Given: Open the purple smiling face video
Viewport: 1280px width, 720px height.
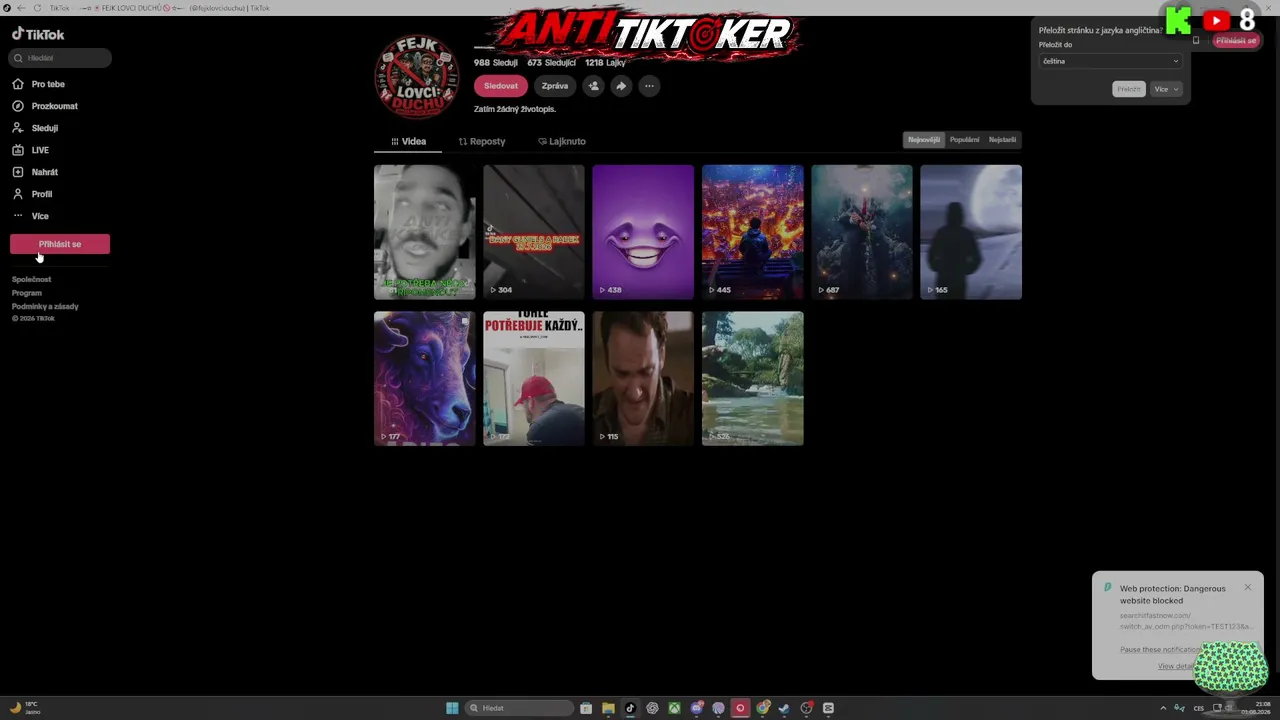Looking at the screenshot, I should [643, 232].
